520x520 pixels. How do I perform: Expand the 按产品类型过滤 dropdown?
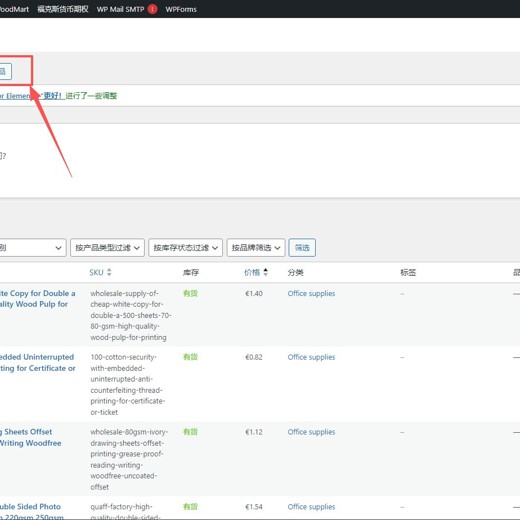[x=107, y=248]
